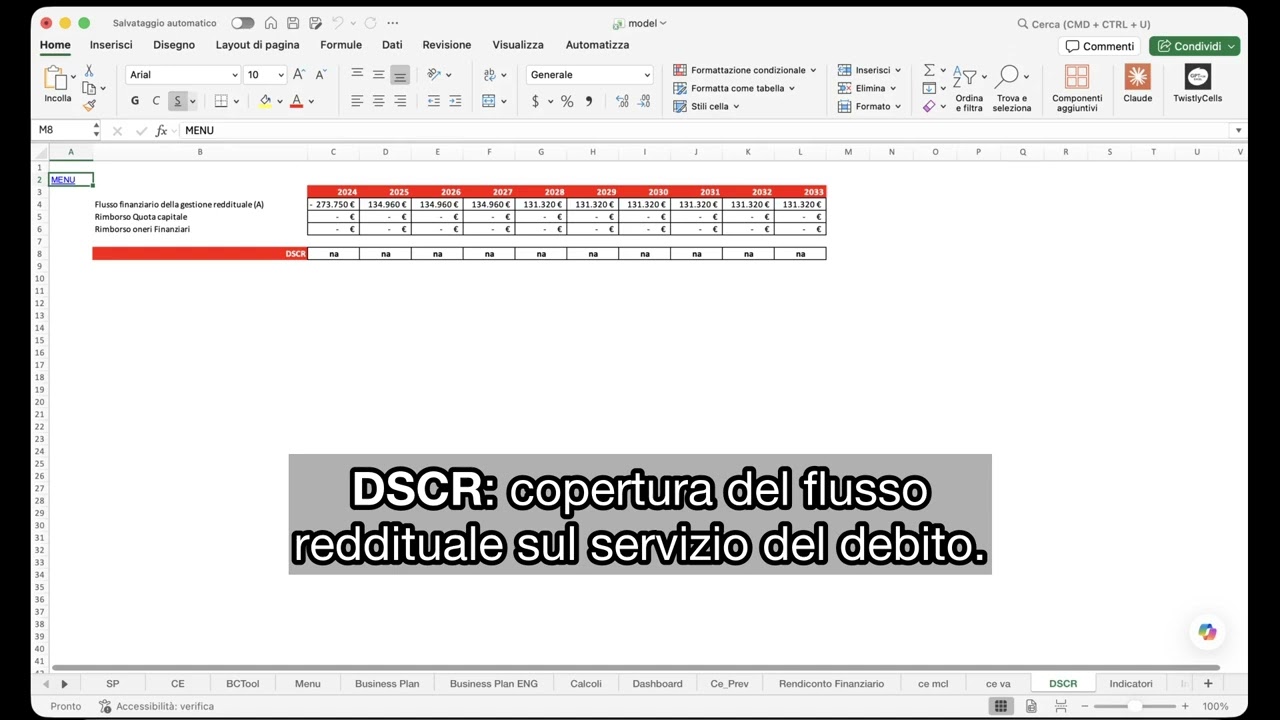Open the Rendiconto Finanziario sheet tab

coord(831,684)
